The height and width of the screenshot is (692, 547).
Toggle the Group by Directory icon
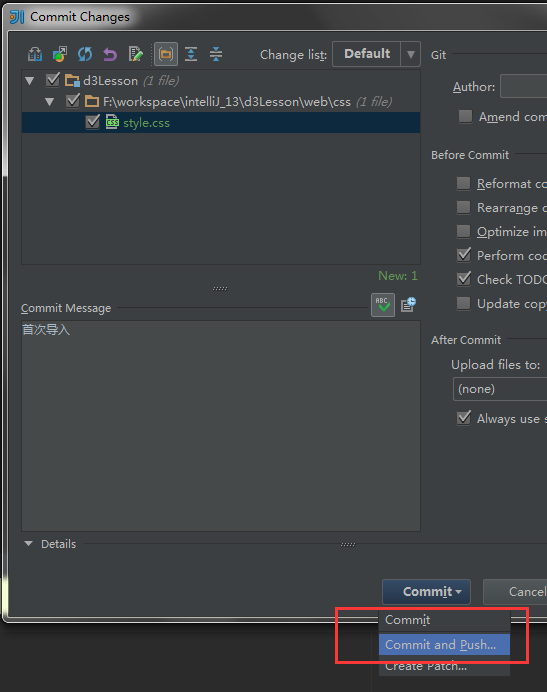[x=166, y=54]
